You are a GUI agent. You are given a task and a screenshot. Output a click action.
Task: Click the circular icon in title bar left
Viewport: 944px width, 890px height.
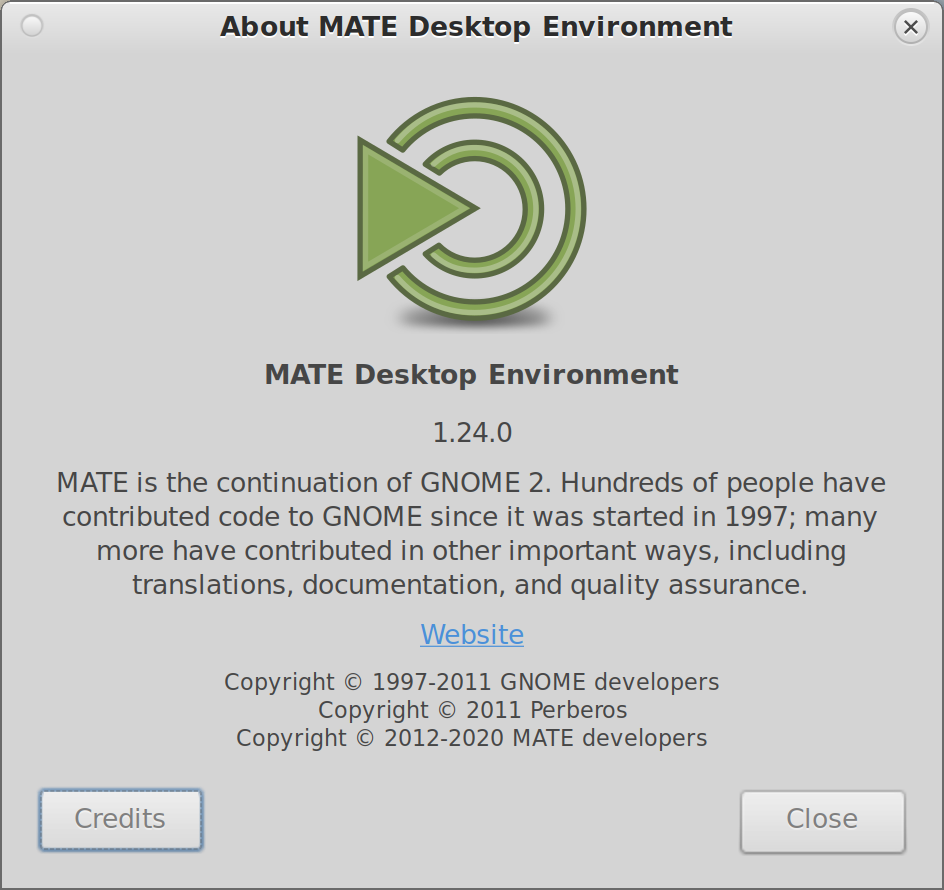pyautogui.click(x=31, y=27)
